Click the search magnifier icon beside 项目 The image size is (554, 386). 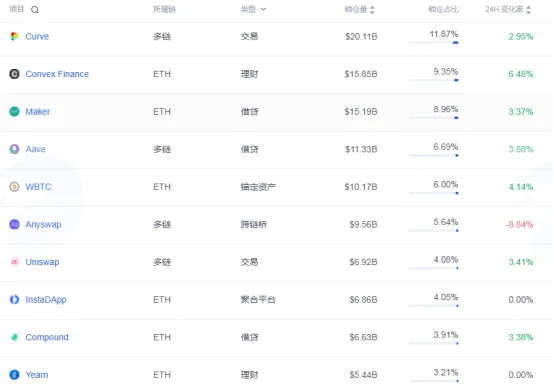pos(35,10)
